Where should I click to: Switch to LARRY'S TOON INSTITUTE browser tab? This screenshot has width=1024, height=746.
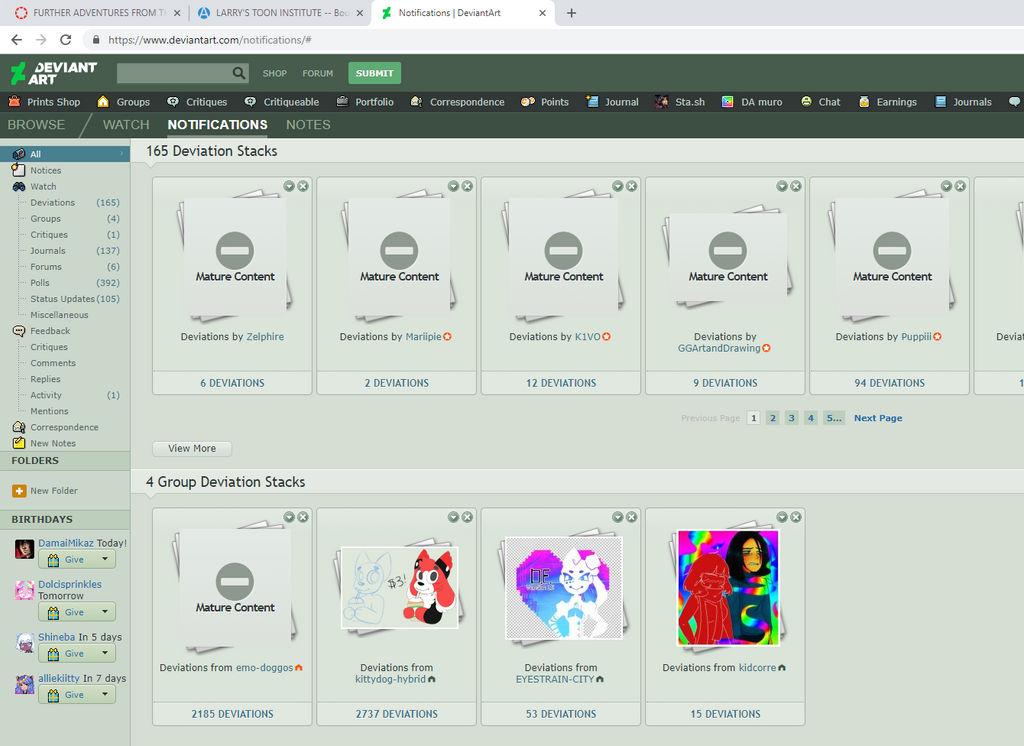280,13
